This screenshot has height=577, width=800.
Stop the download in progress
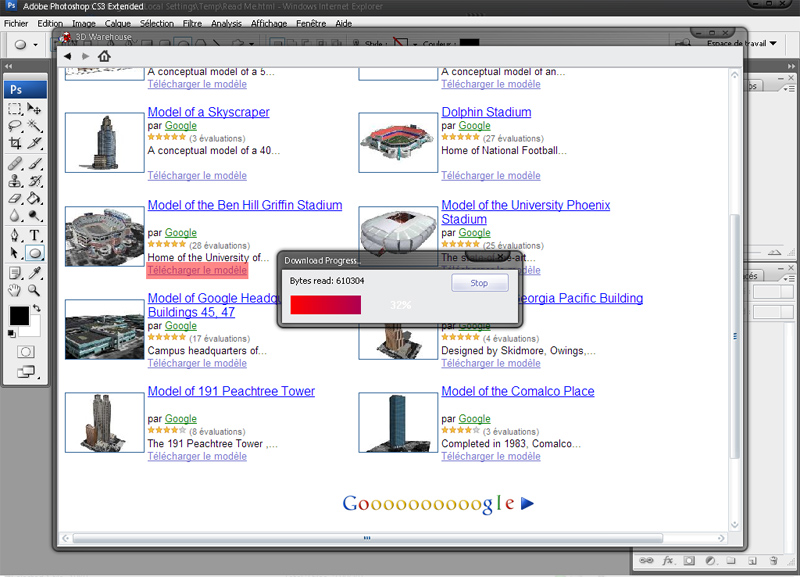(x=479, y=283)
